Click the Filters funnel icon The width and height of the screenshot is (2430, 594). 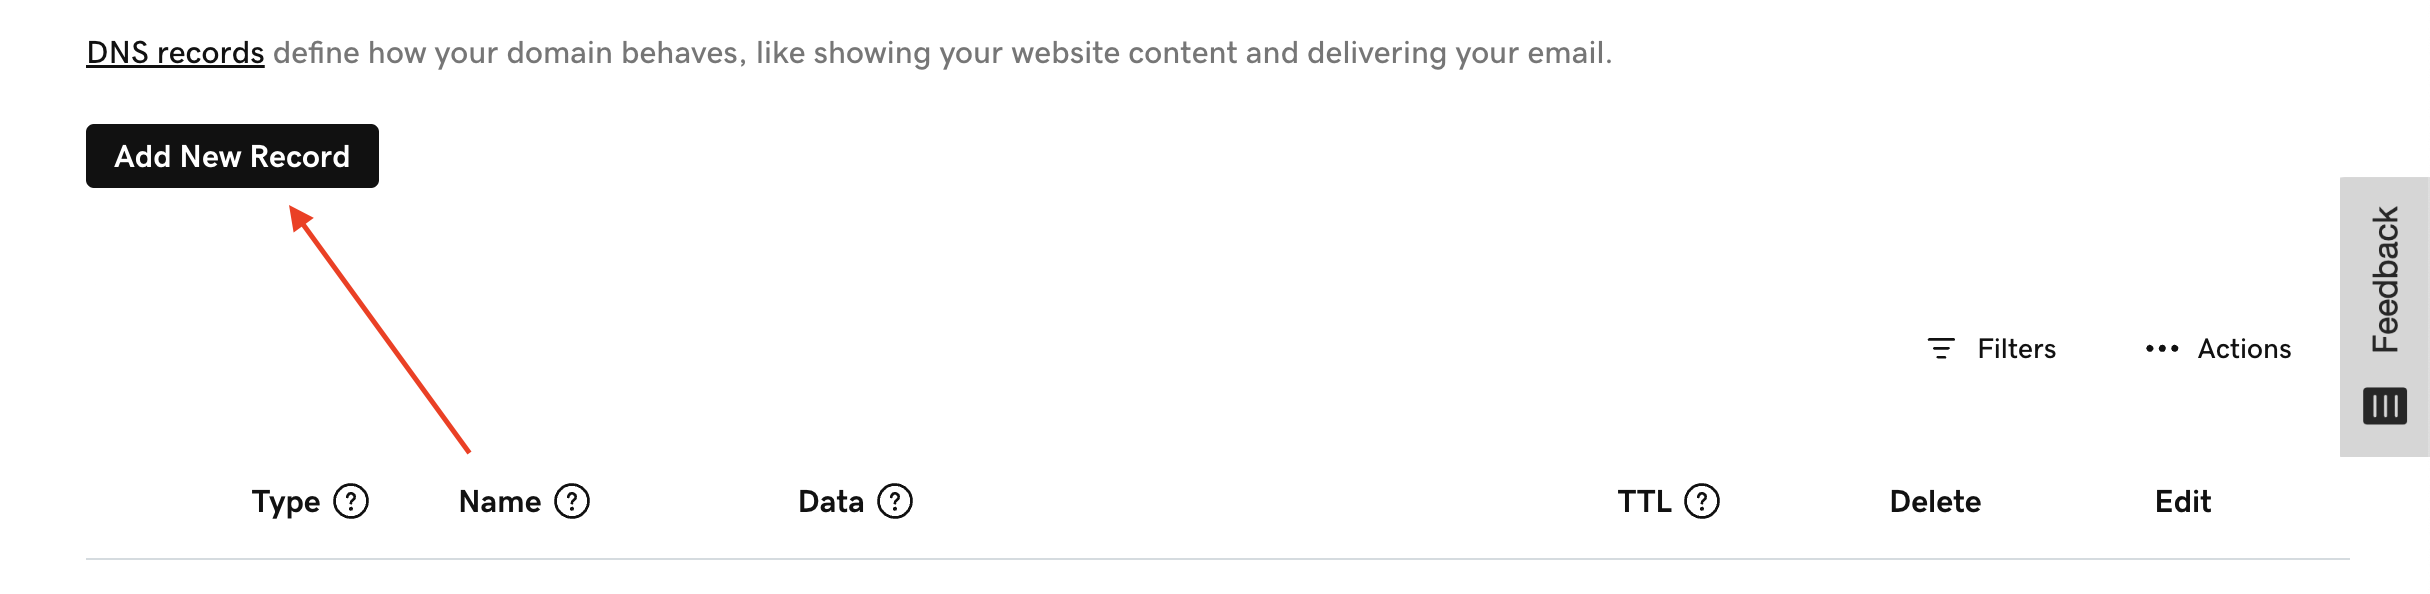[x=1940, y=348]
